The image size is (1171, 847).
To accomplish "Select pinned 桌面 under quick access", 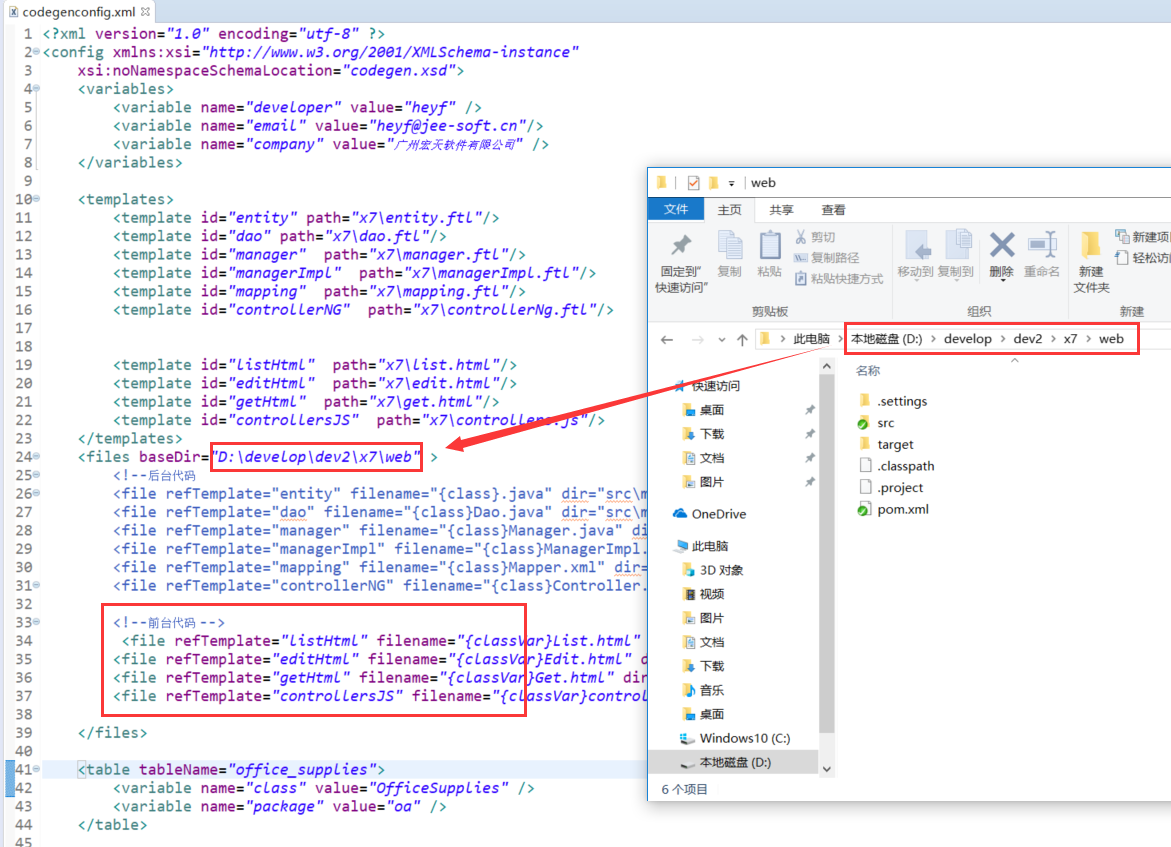I will (x=703, y=410).
